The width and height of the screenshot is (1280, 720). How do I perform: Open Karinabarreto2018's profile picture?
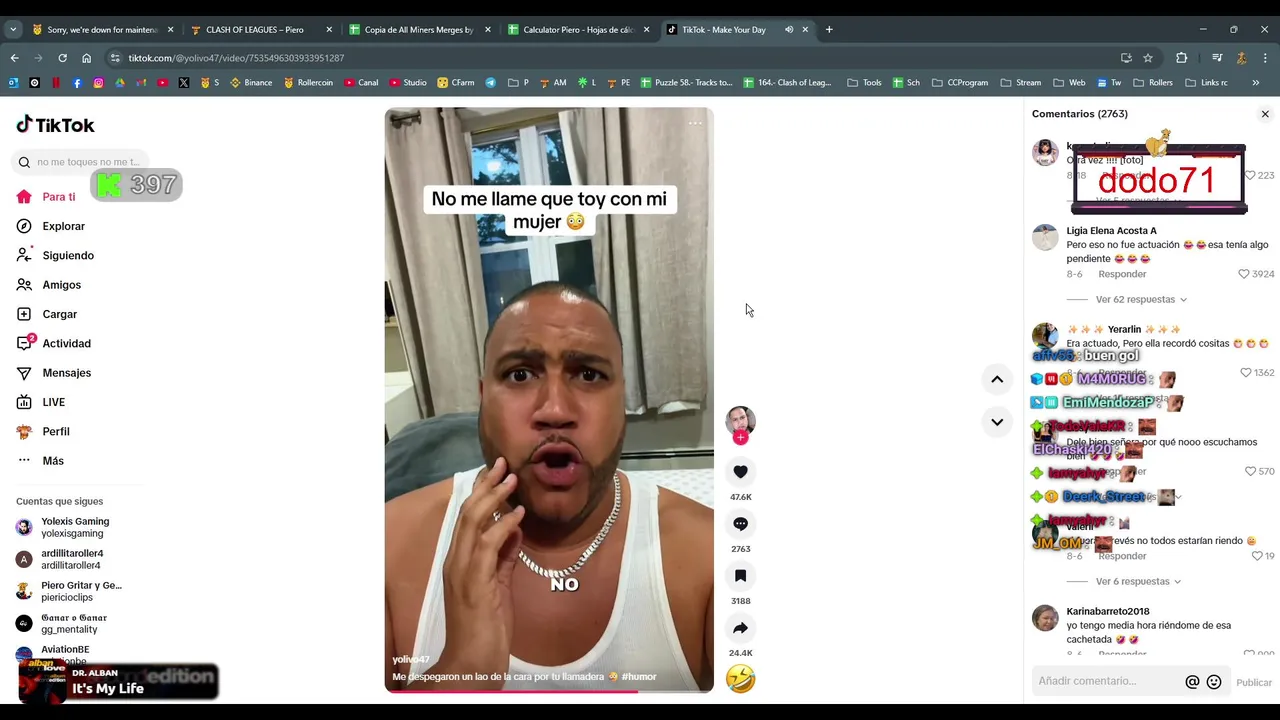(x=1045, y=618)
